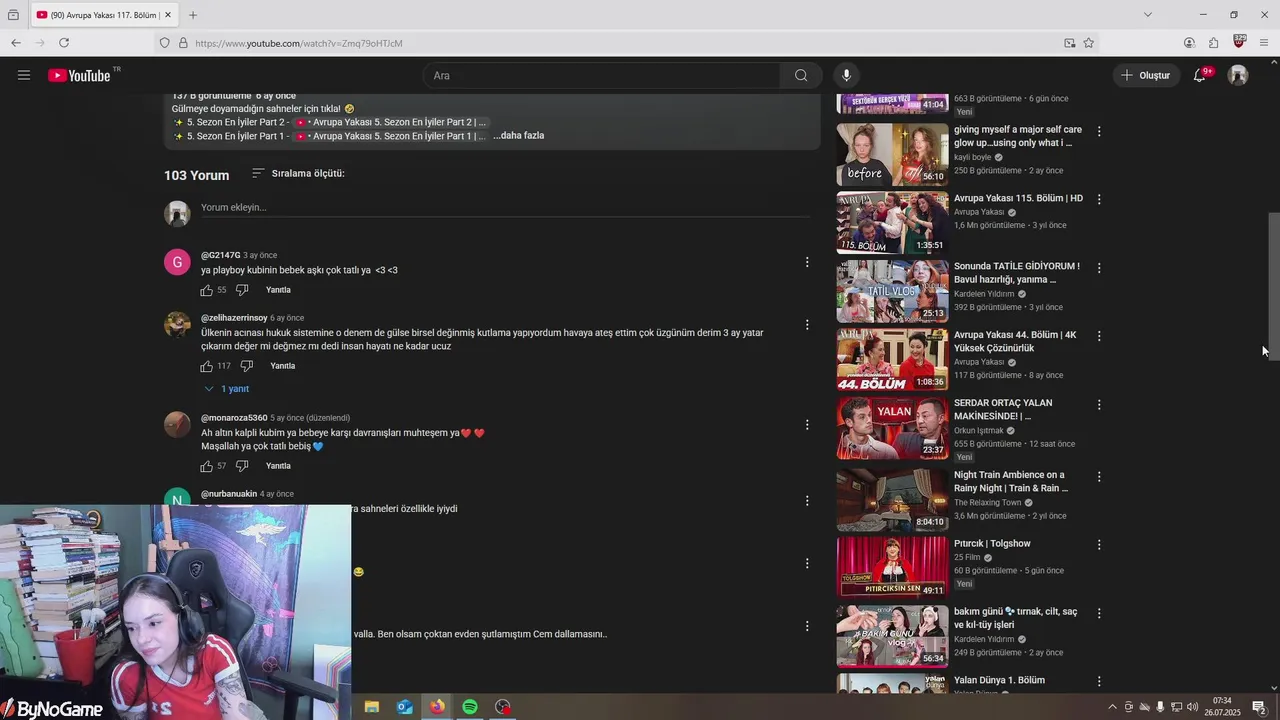1280x720 pixels.
Task: Expand the 1 yanıt replies
Action: 227,389
